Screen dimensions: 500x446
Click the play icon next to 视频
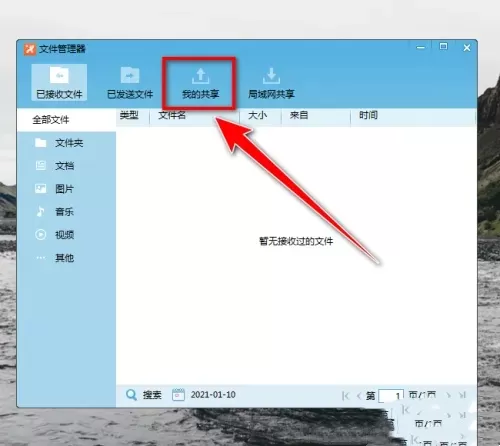[41, 235]
